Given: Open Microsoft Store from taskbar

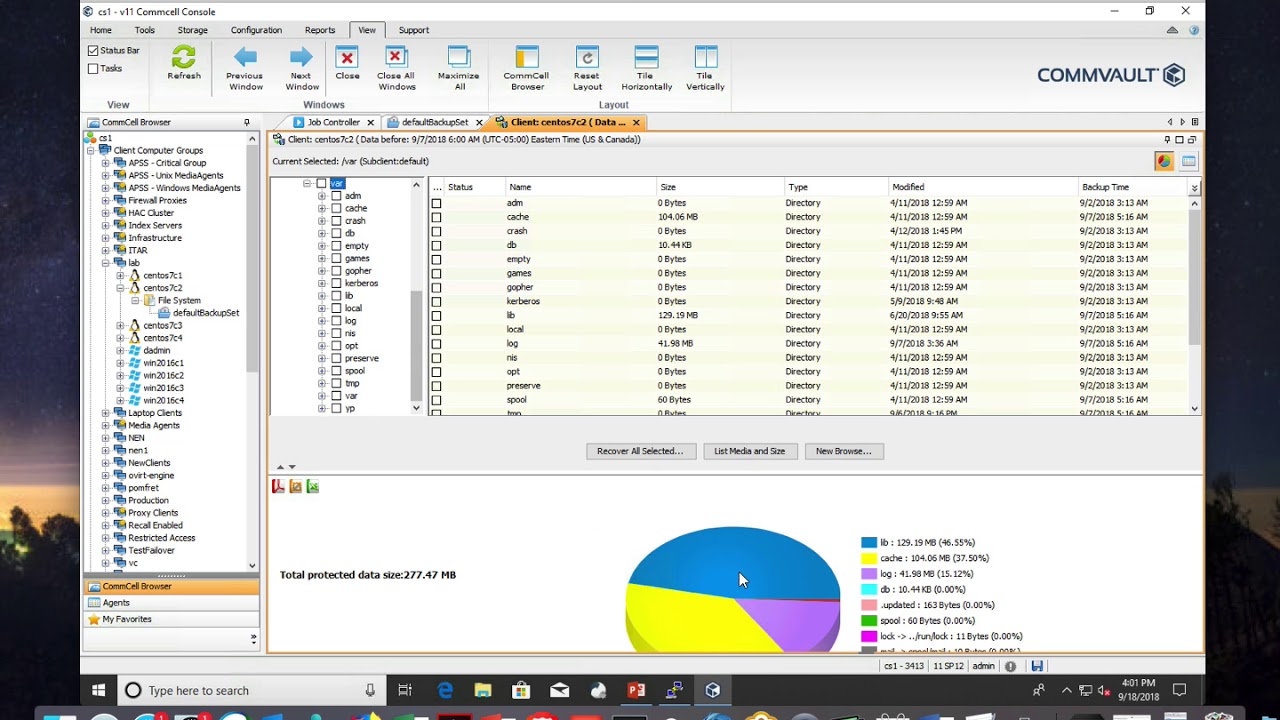Looking at the screenshot, I should tap(521, 690).
